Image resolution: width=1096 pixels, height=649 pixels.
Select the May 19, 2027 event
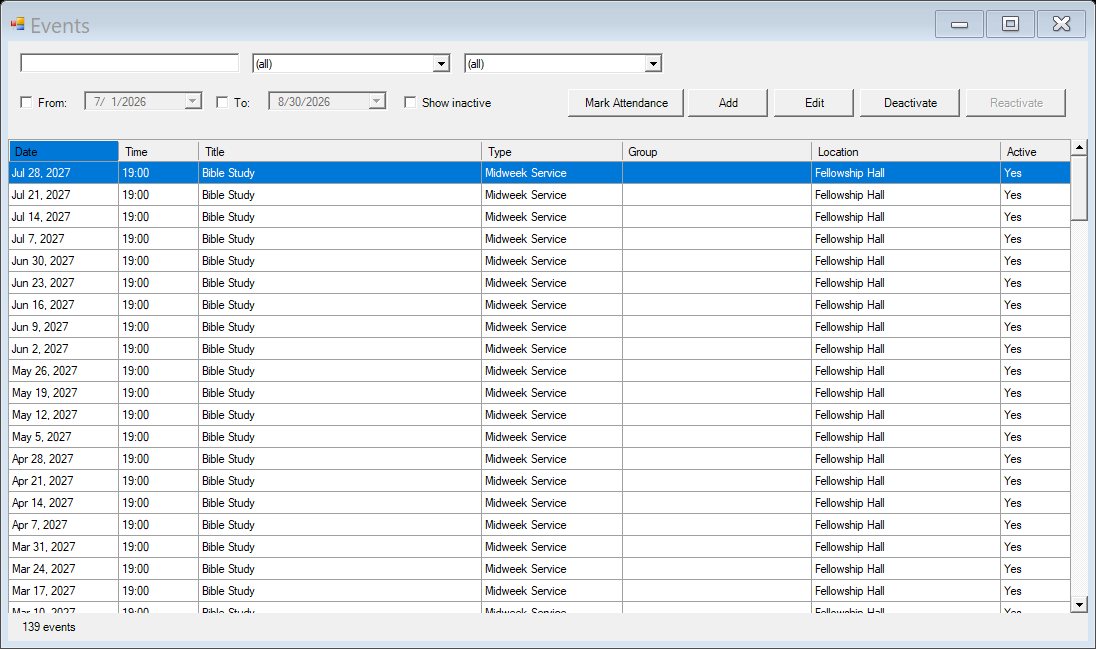[539, 393]
